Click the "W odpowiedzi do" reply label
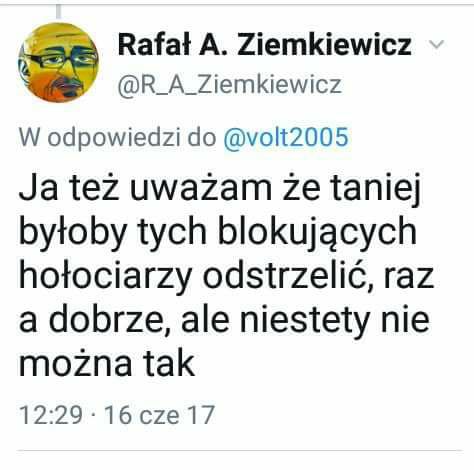This screenshot has height=470, width=474. [117, 137]
